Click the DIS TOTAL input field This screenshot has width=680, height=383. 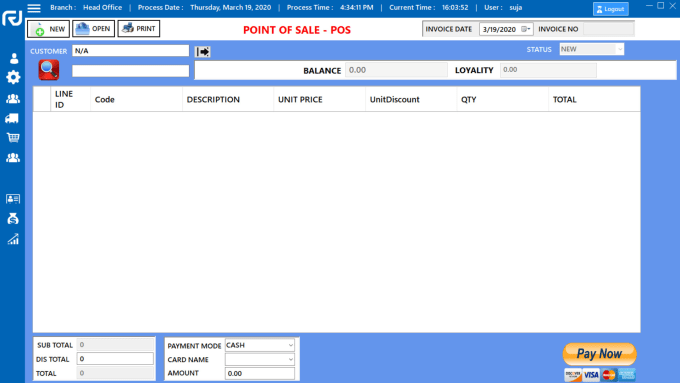tap(115, 359)
